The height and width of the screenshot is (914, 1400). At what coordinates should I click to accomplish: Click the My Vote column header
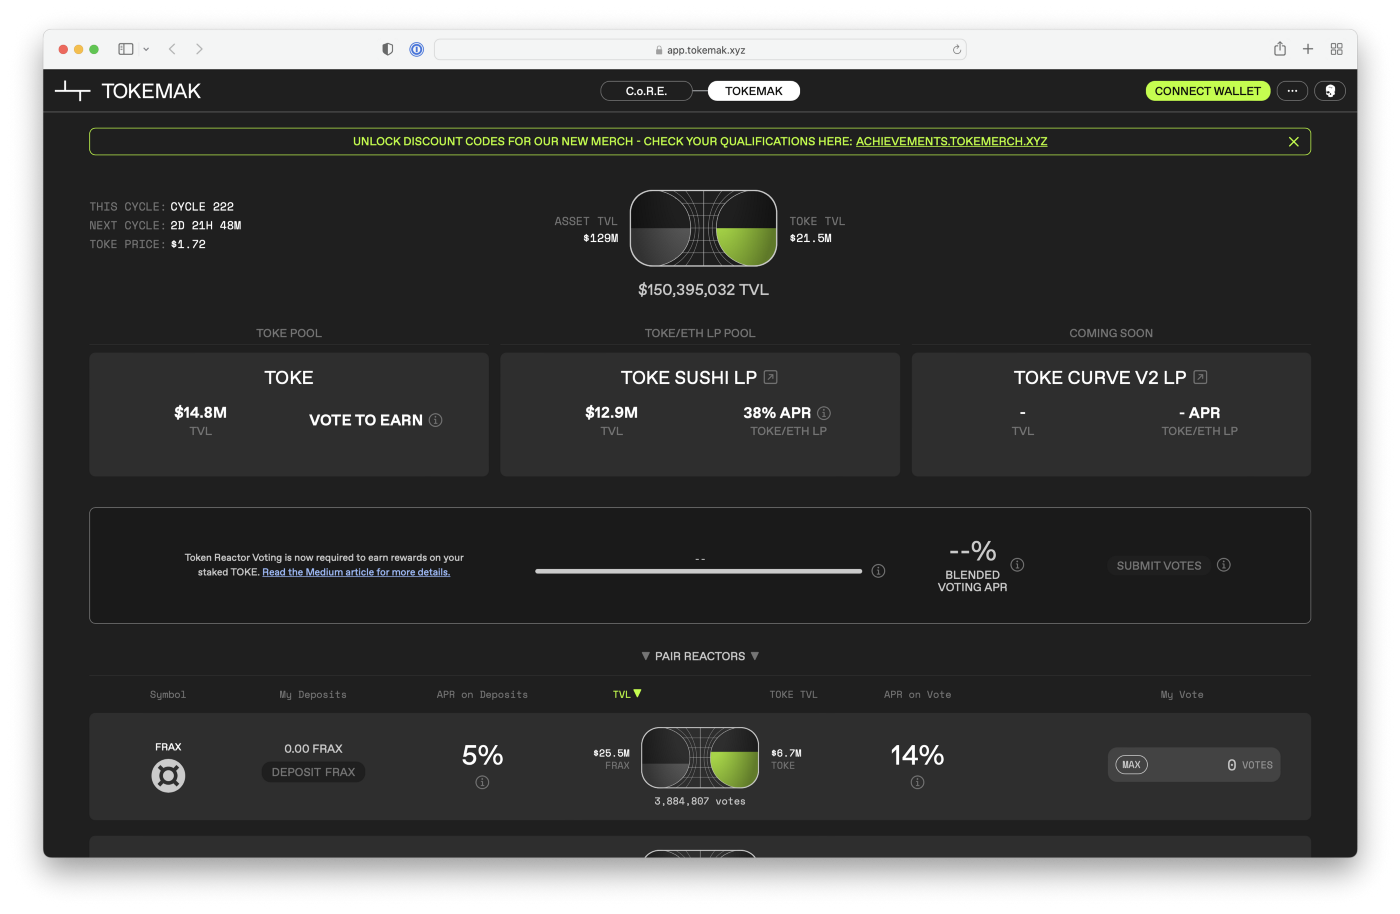tap(1182, 694)
